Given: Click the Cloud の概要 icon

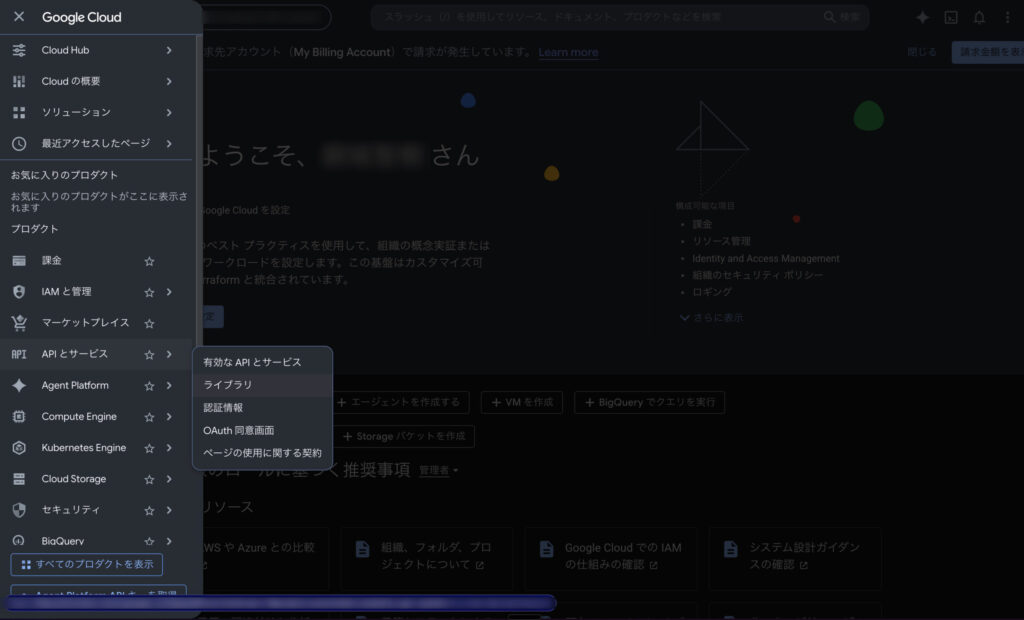Looking at the screenshot, I should tap(19, 81).
